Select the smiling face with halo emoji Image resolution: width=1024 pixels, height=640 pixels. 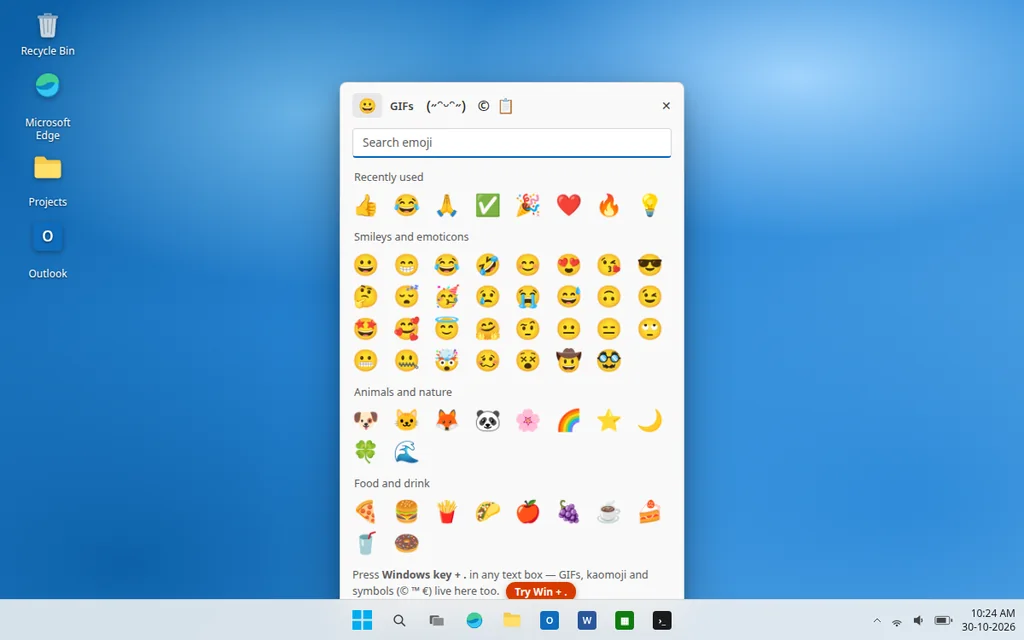tap(447, 328)
